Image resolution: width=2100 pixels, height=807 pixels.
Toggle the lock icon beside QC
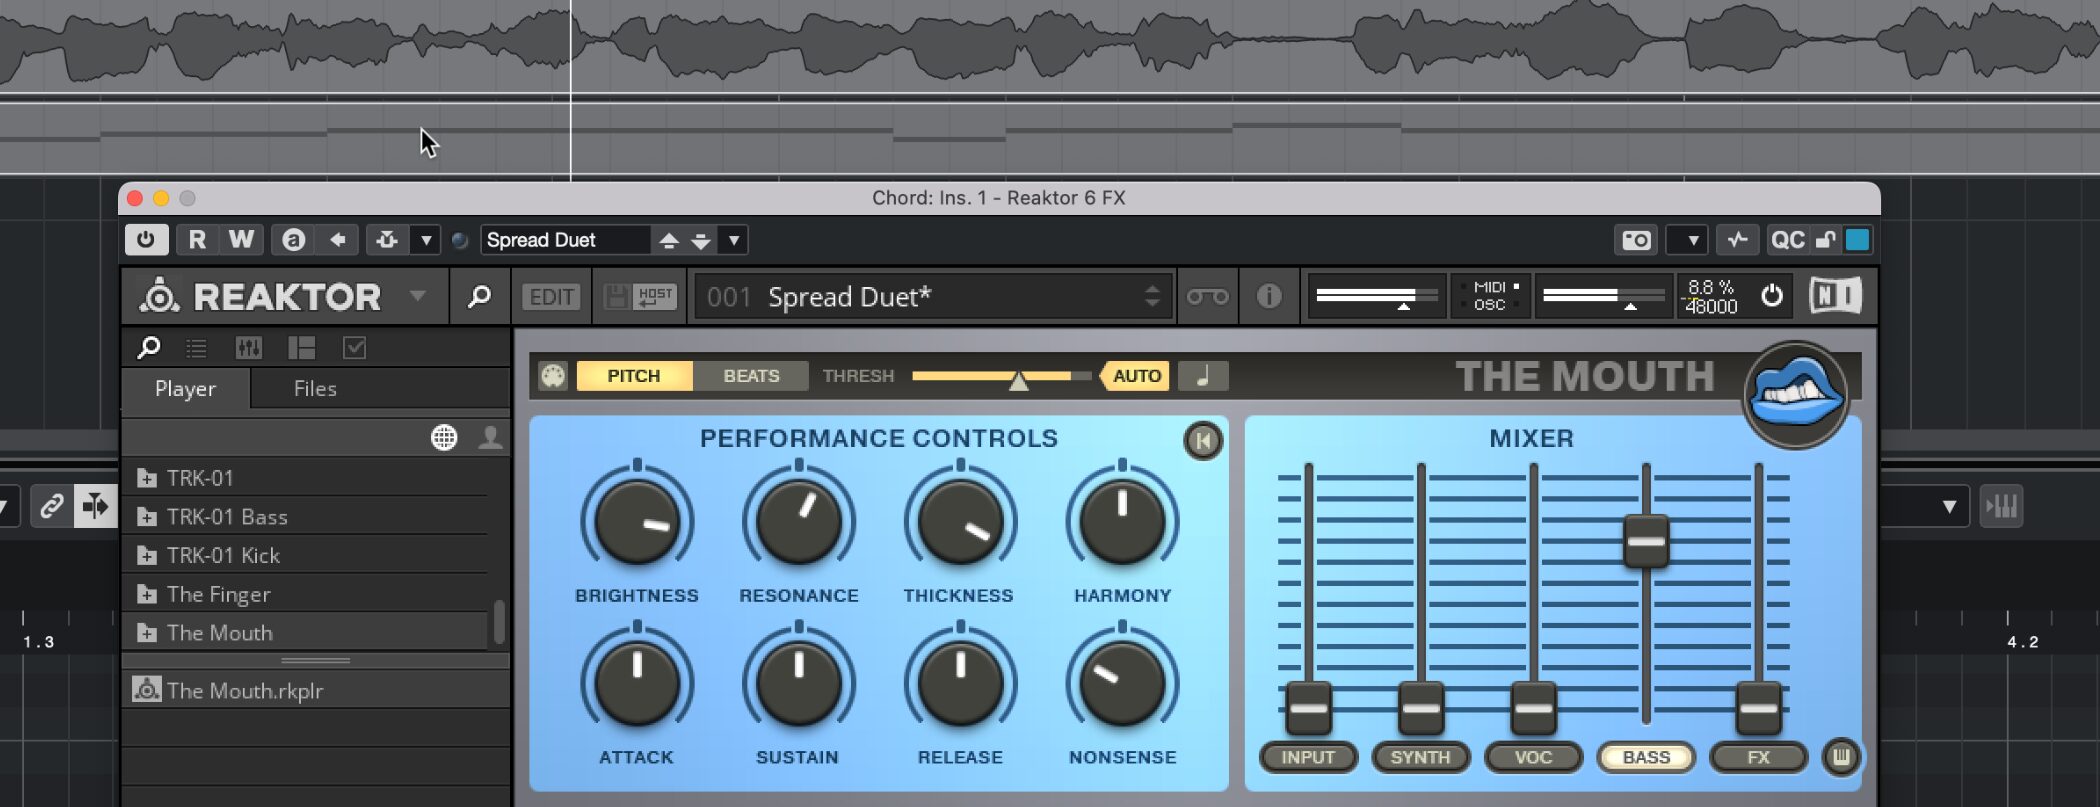[1826, 240]
